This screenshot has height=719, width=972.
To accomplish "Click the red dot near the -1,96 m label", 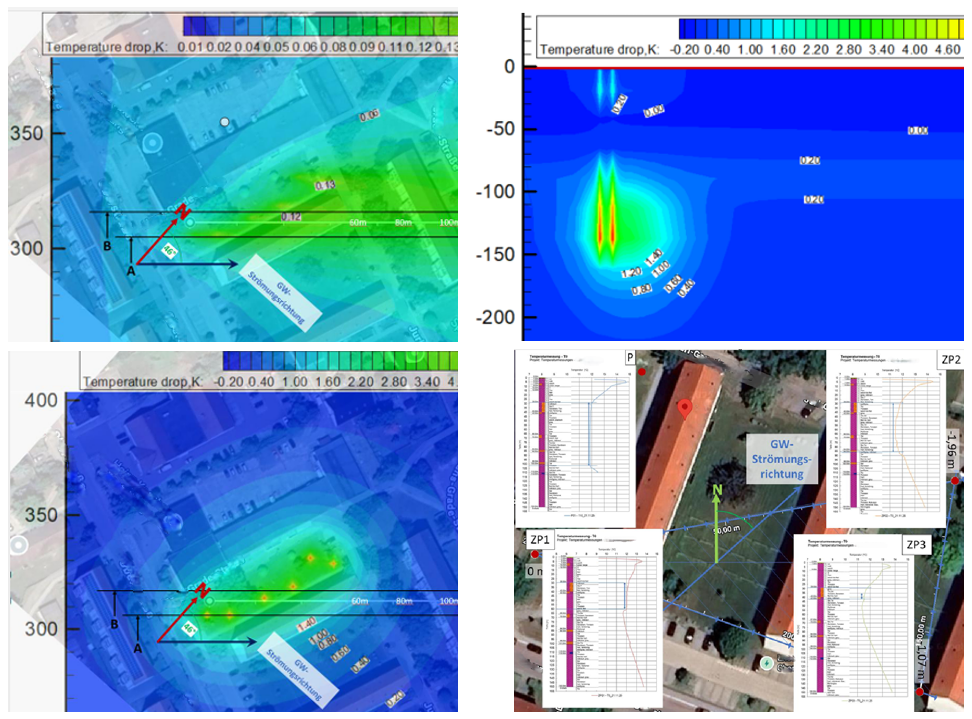I will click(x=956, y=481).
